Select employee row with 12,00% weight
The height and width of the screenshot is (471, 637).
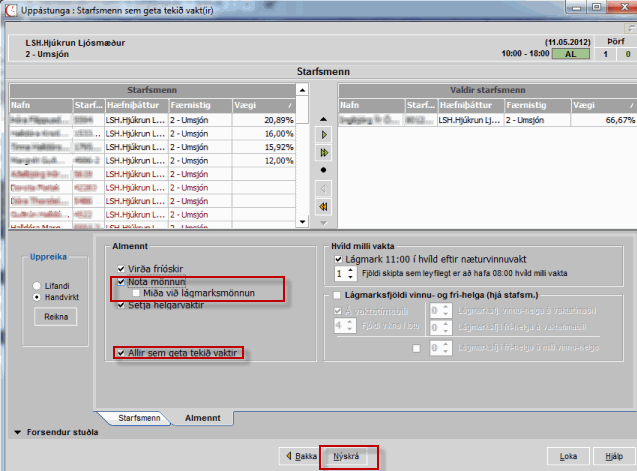coord(152,161)
